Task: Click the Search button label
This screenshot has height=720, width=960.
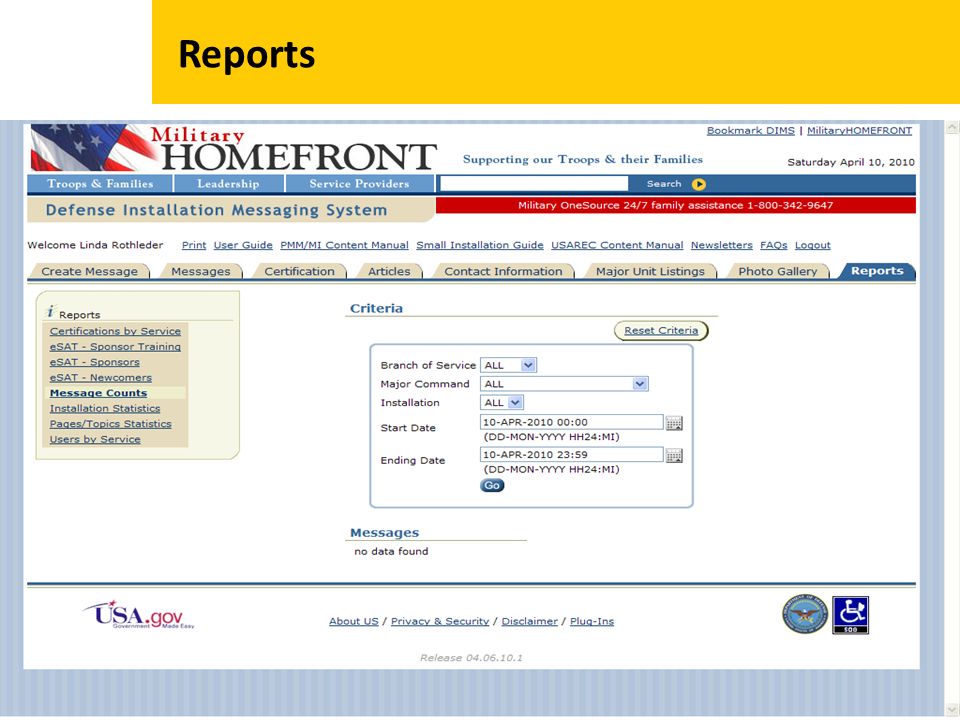Action: pos(664,184)
